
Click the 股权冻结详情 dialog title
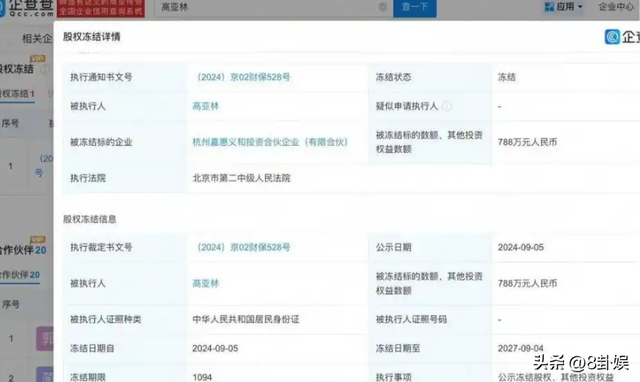click(91, 37)
